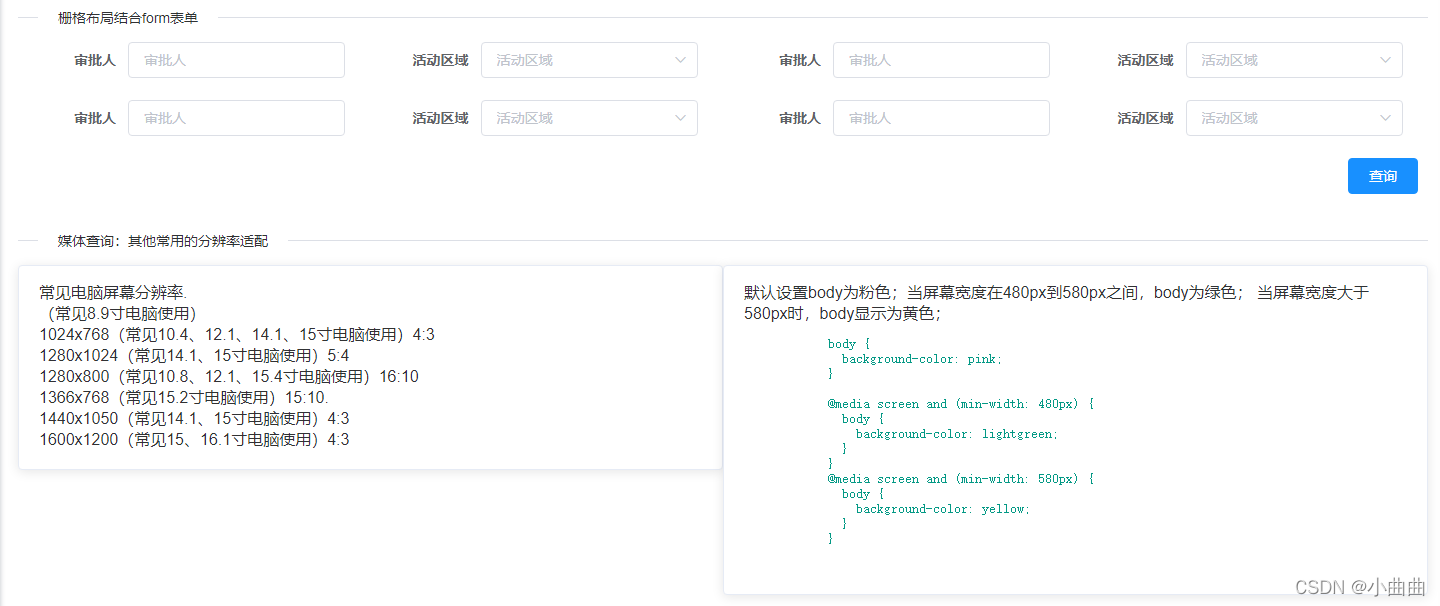Click the first 审批人 input field

pyautogui.click(x=236, y=60)
